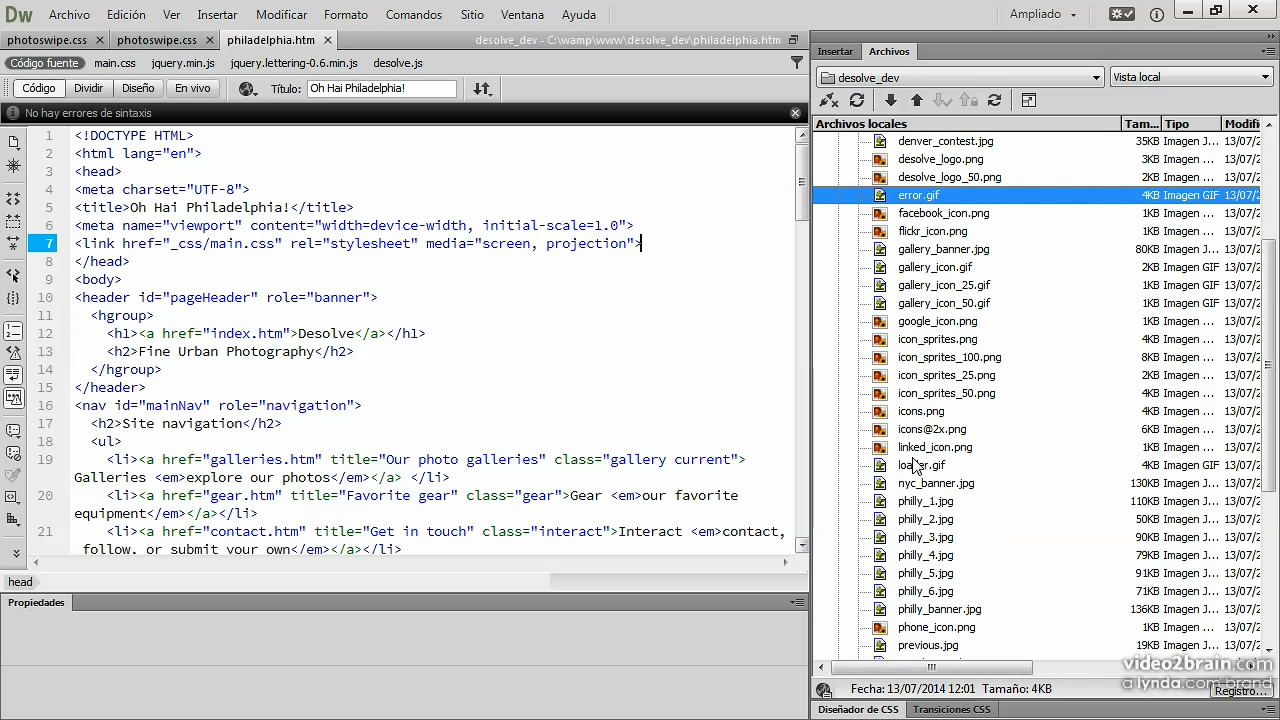The image size is (1280, 720).
Task: Toggle line numbers in the code toolbar
Action: 13,330
